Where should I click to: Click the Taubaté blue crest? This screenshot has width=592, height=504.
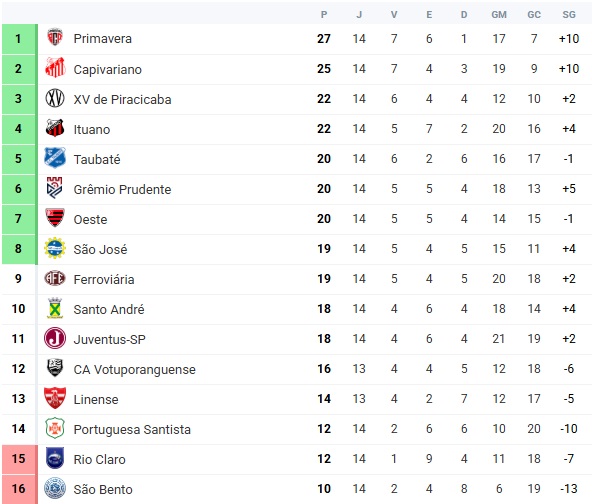tap(55, 158)
